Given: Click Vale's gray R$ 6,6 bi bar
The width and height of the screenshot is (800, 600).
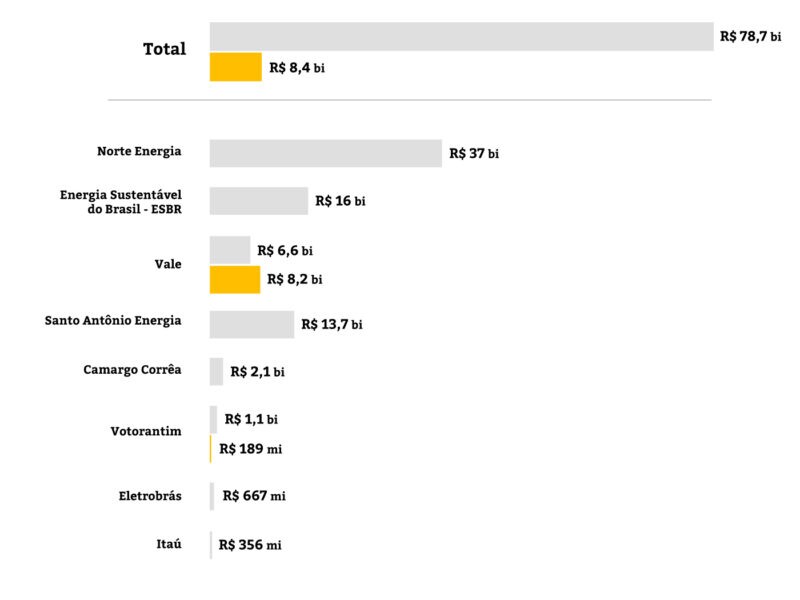Looking at the screenshot, I should 229,250.
